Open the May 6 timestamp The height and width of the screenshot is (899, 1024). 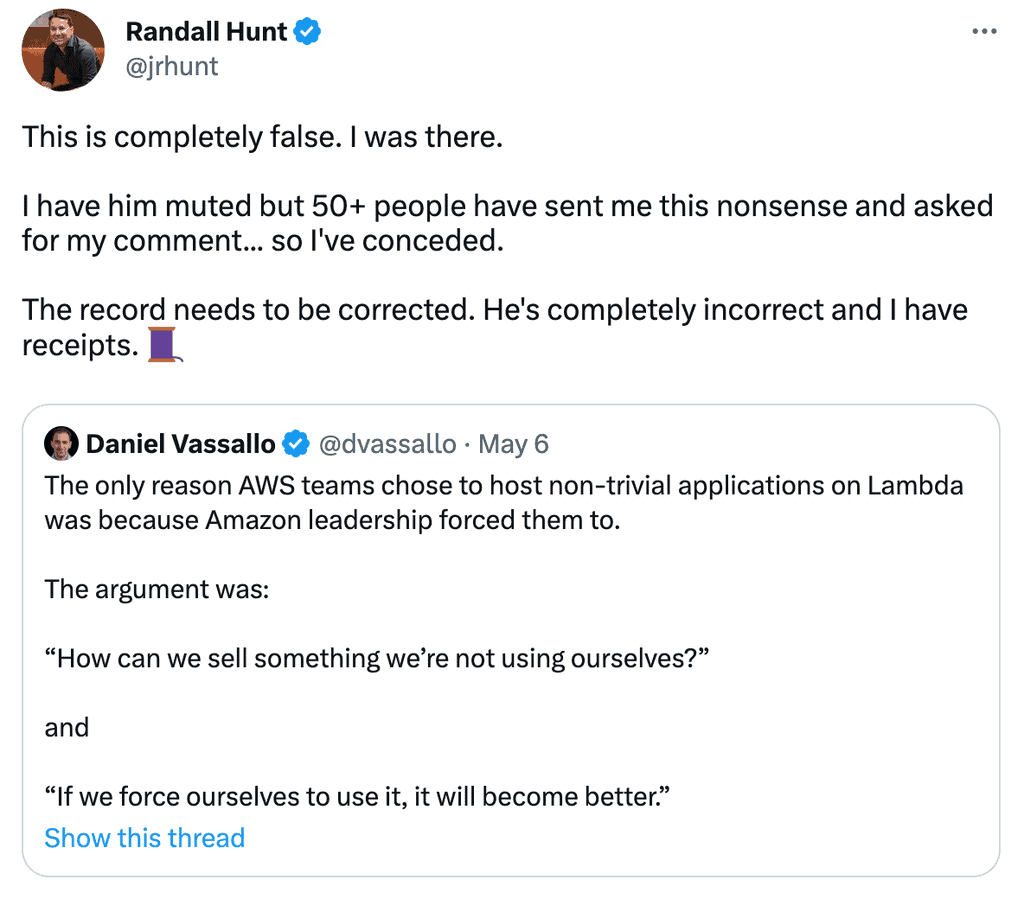click(513, 443)
